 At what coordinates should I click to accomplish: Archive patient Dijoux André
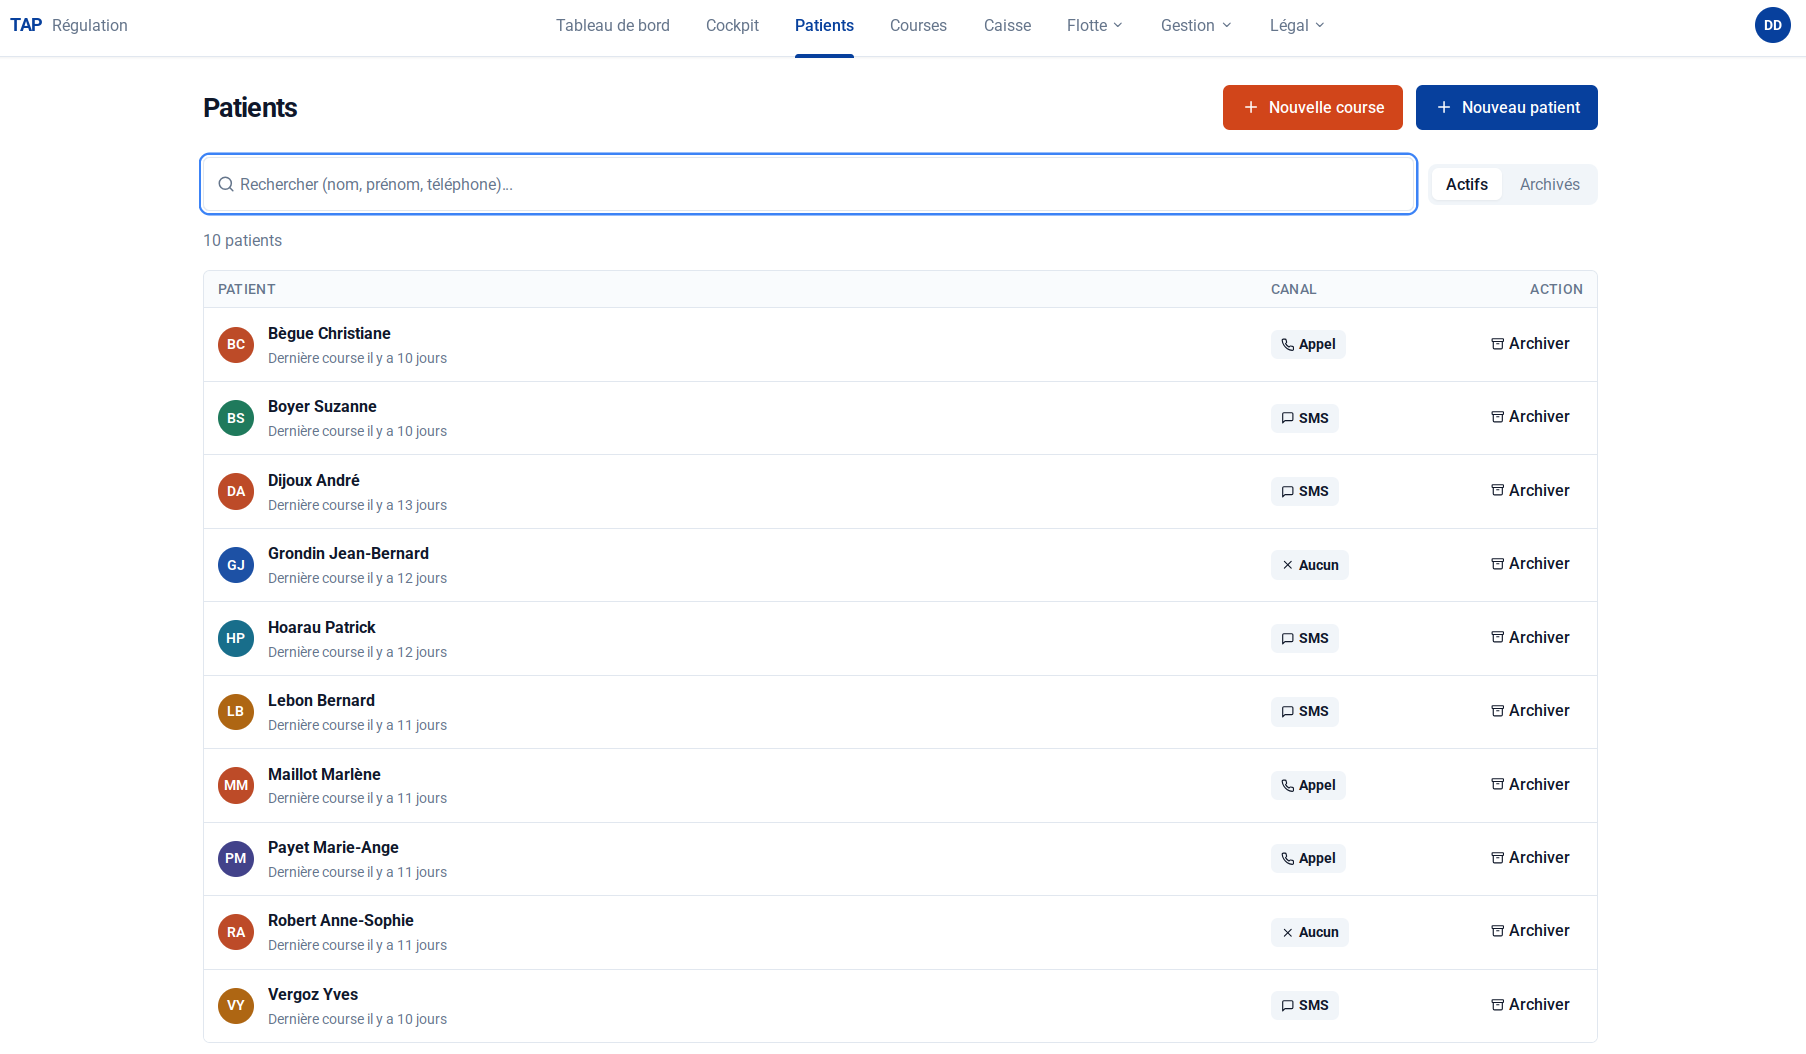(1530, 491)
